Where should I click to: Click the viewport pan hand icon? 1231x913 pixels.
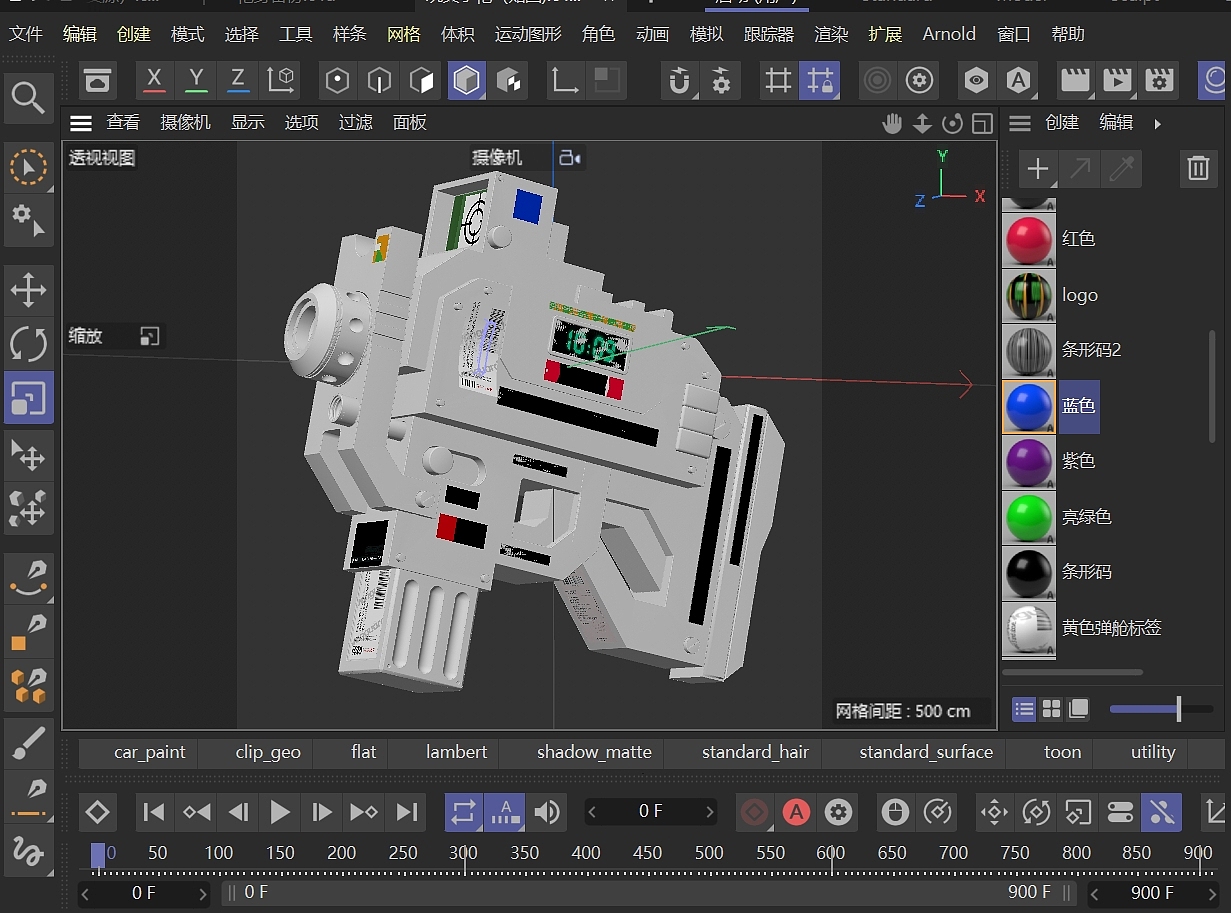[x=892, y=123]
